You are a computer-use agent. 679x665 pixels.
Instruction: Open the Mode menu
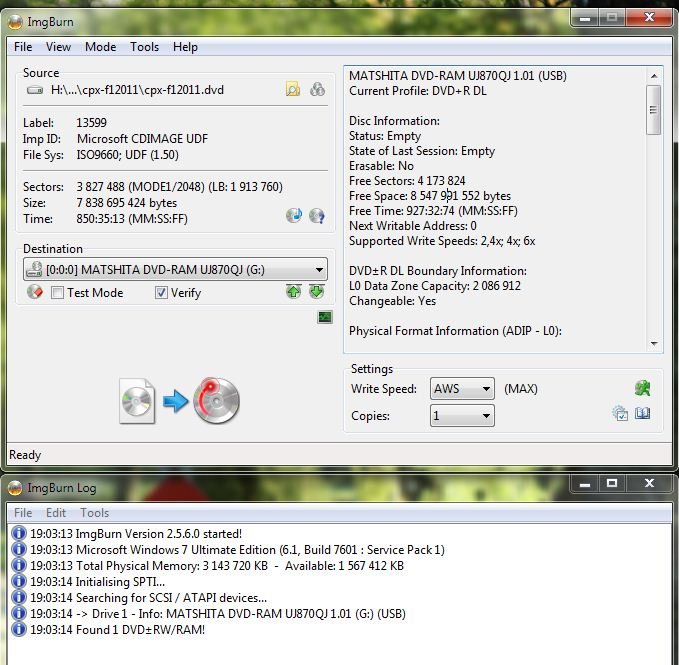(x=100, y=47)
